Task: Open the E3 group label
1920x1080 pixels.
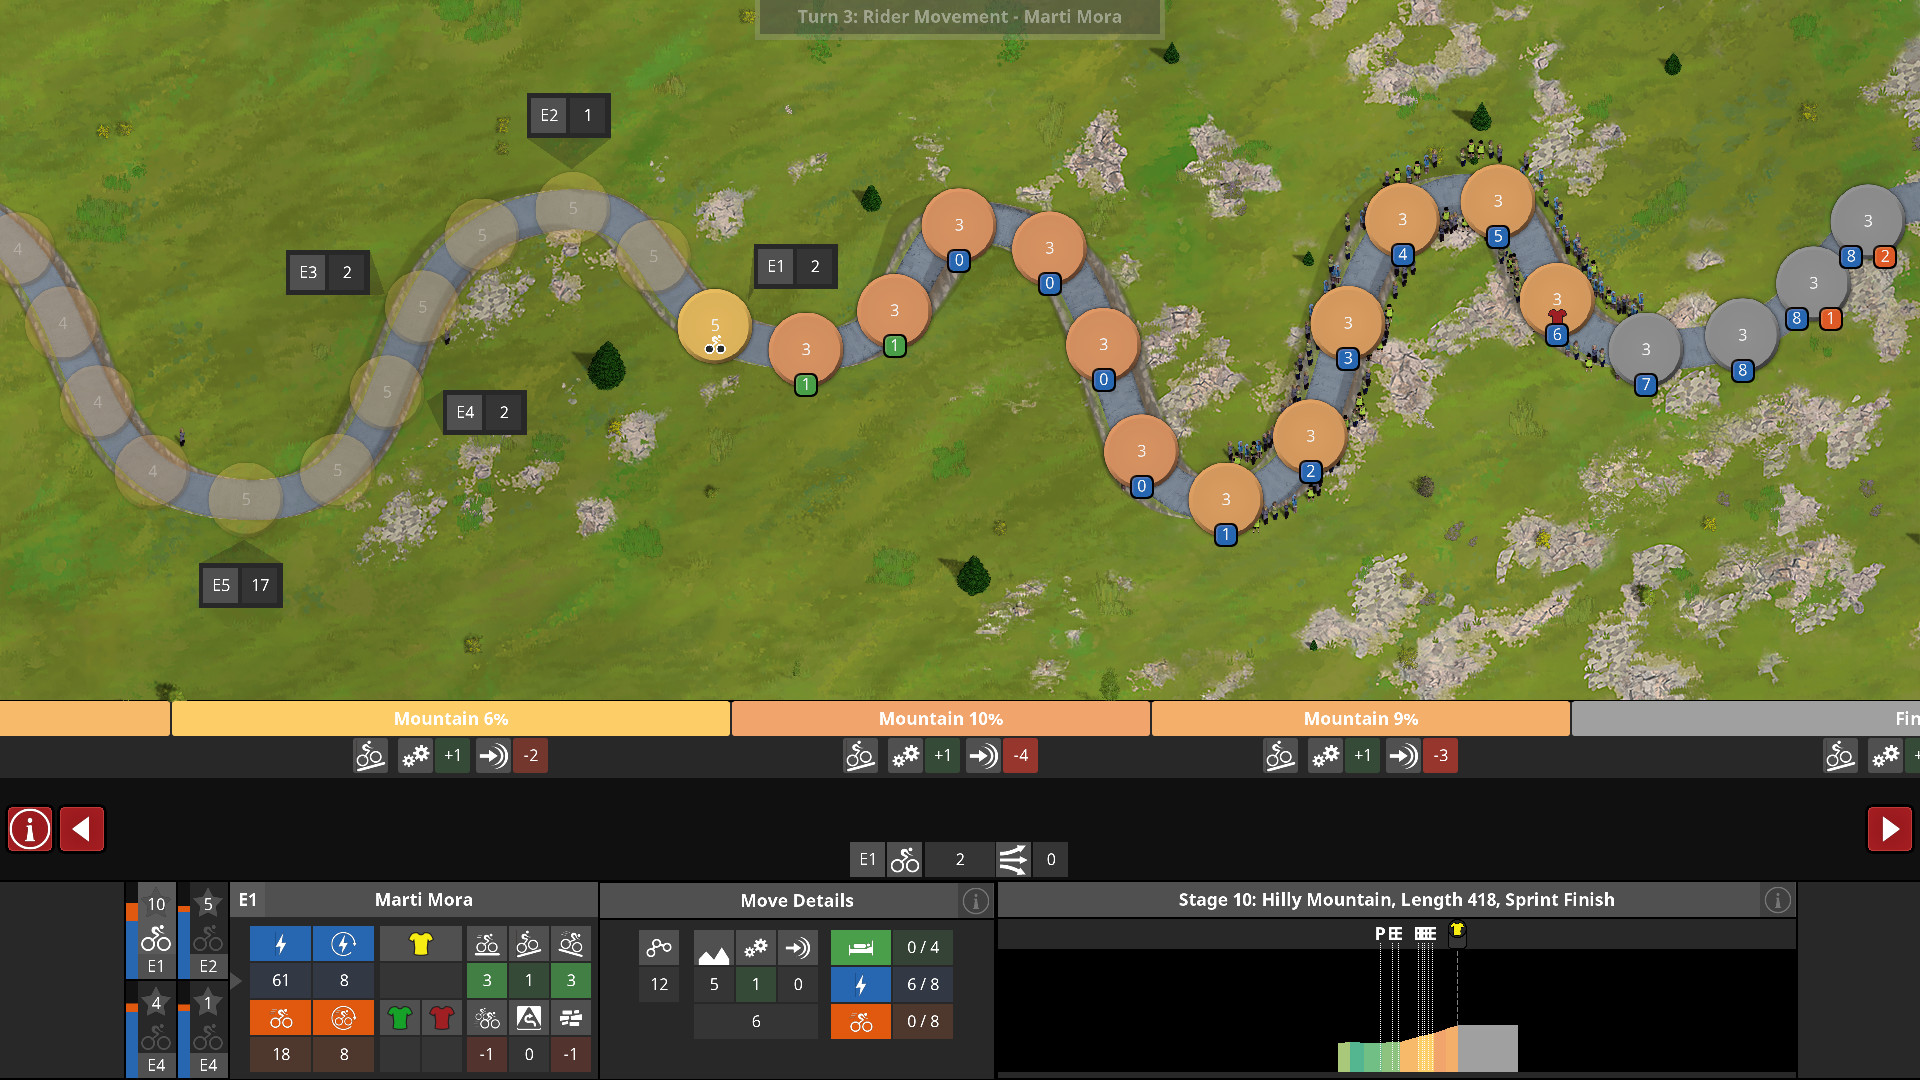Action: coord(327,272)
